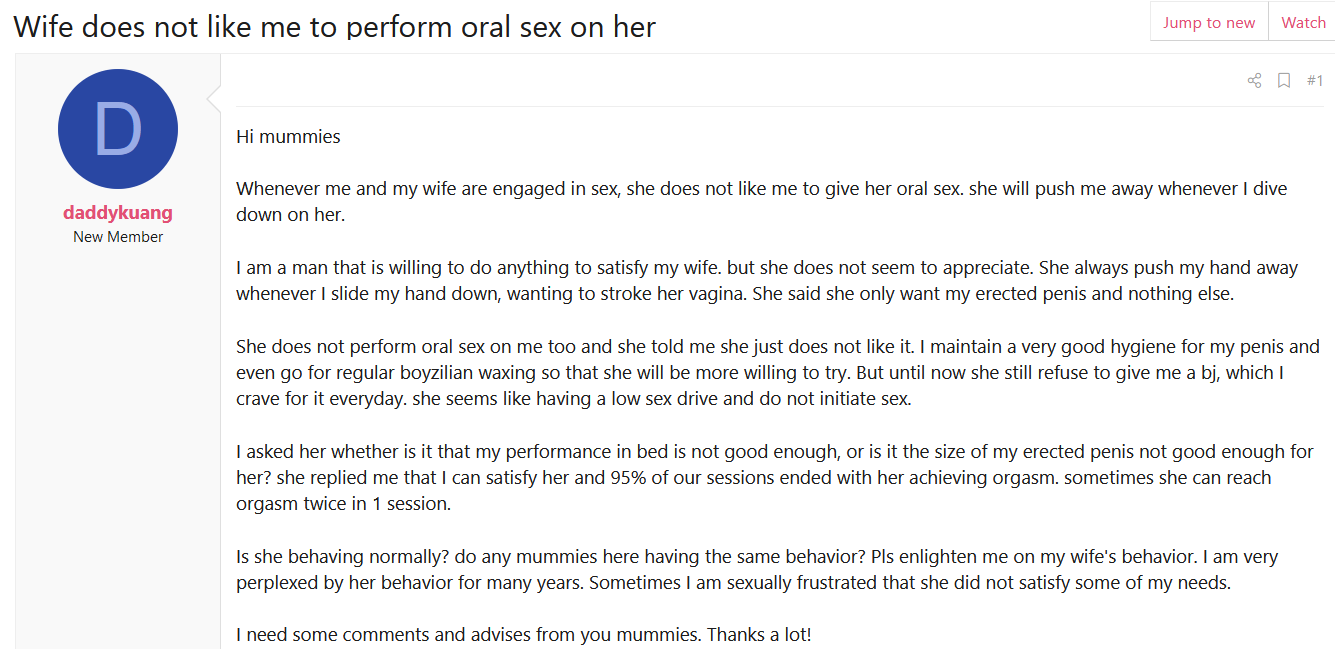Image resolution: width=1335 pixels, height=649 pixels.
Task: Click the paragraph beginning 'She does not perform'
Action: [x=778, y=373]
